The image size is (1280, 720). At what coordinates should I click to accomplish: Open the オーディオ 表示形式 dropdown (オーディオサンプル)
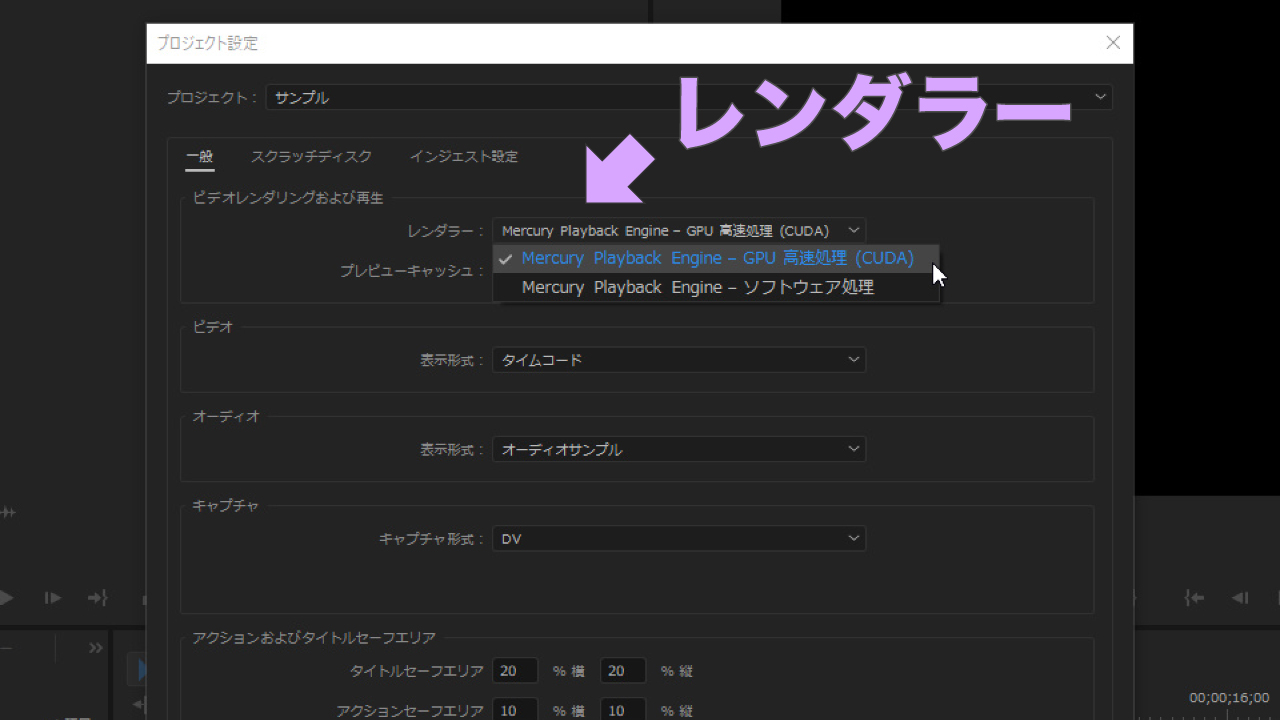click(679, 450)
